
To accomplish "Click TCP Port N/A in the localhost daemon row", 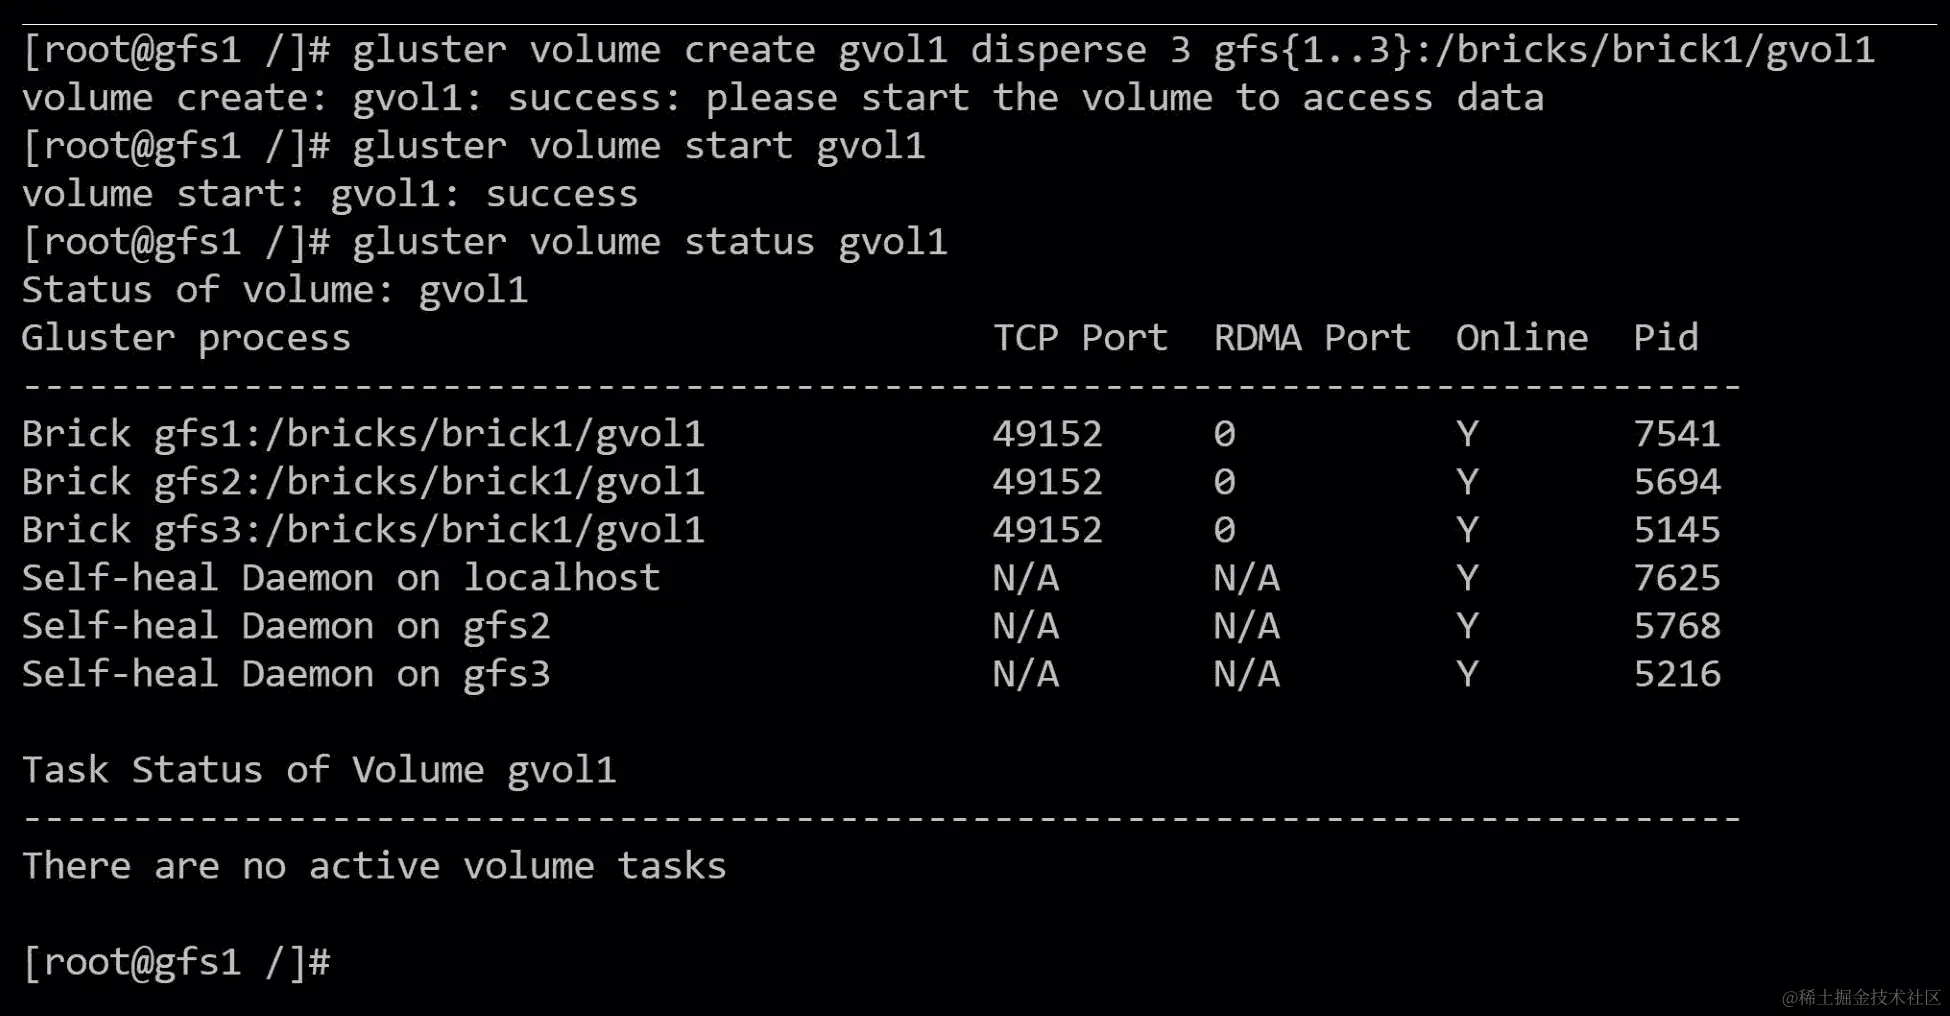I will click(x=1025, y=578).
